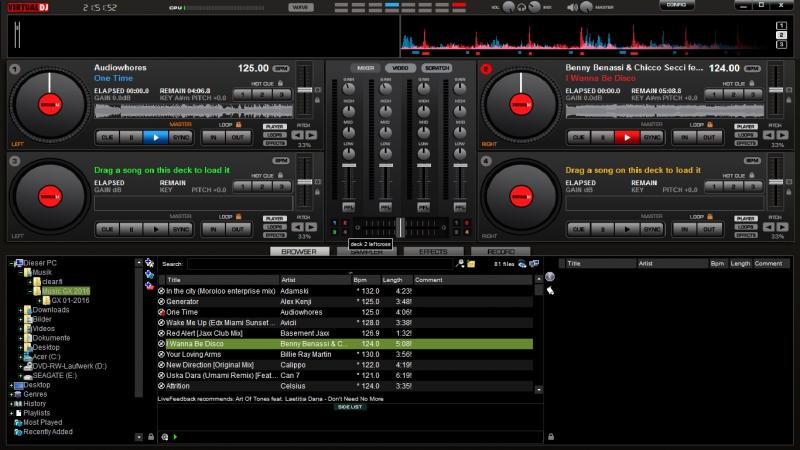Click the Search input field
This screenshot has width=800, height=450.
tap(318, 264)
